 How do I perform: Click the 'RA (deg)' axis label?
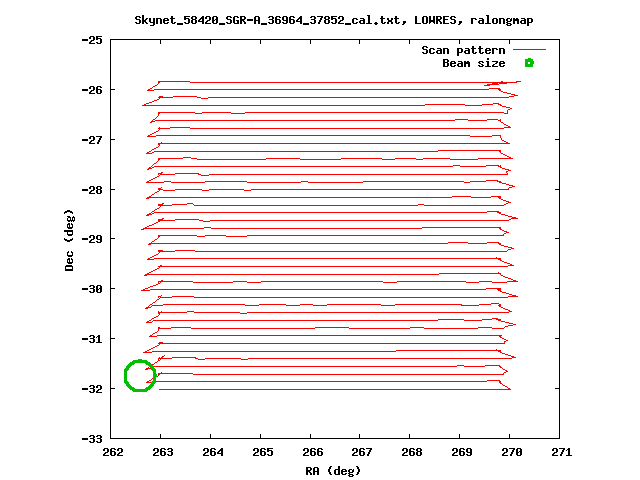click(333, 471)
